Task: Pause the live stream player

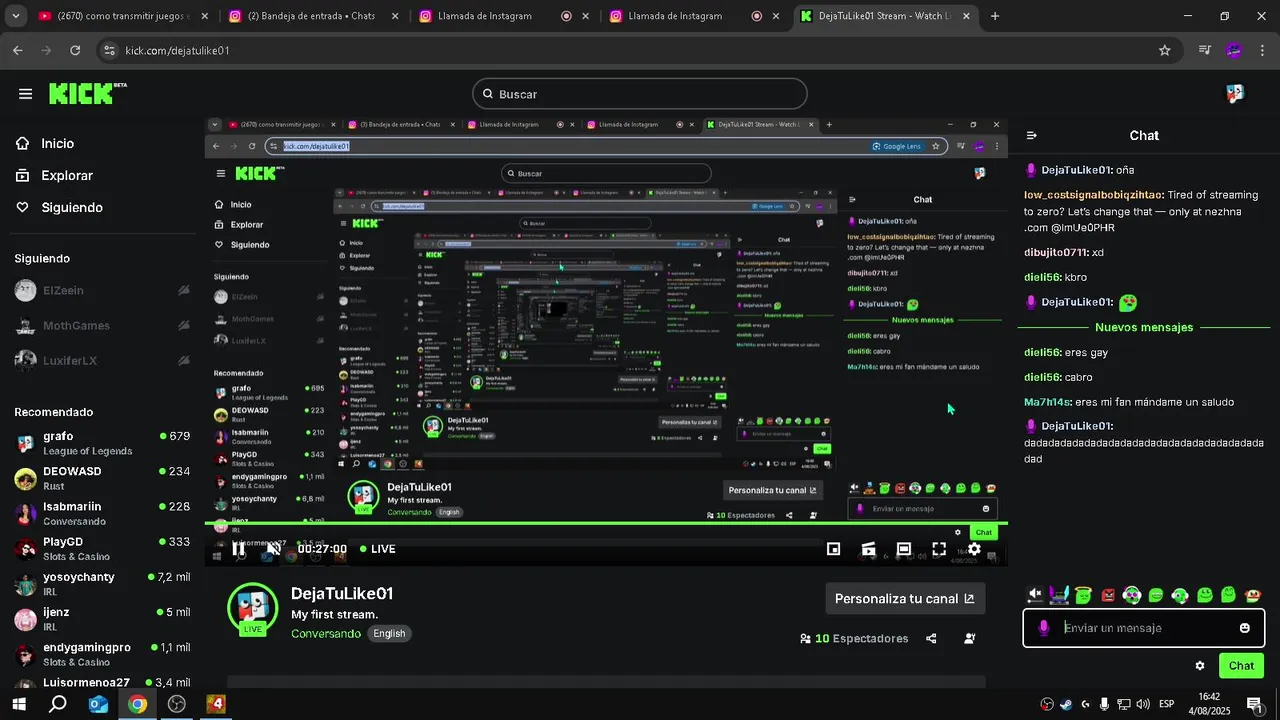Action: 238,548
